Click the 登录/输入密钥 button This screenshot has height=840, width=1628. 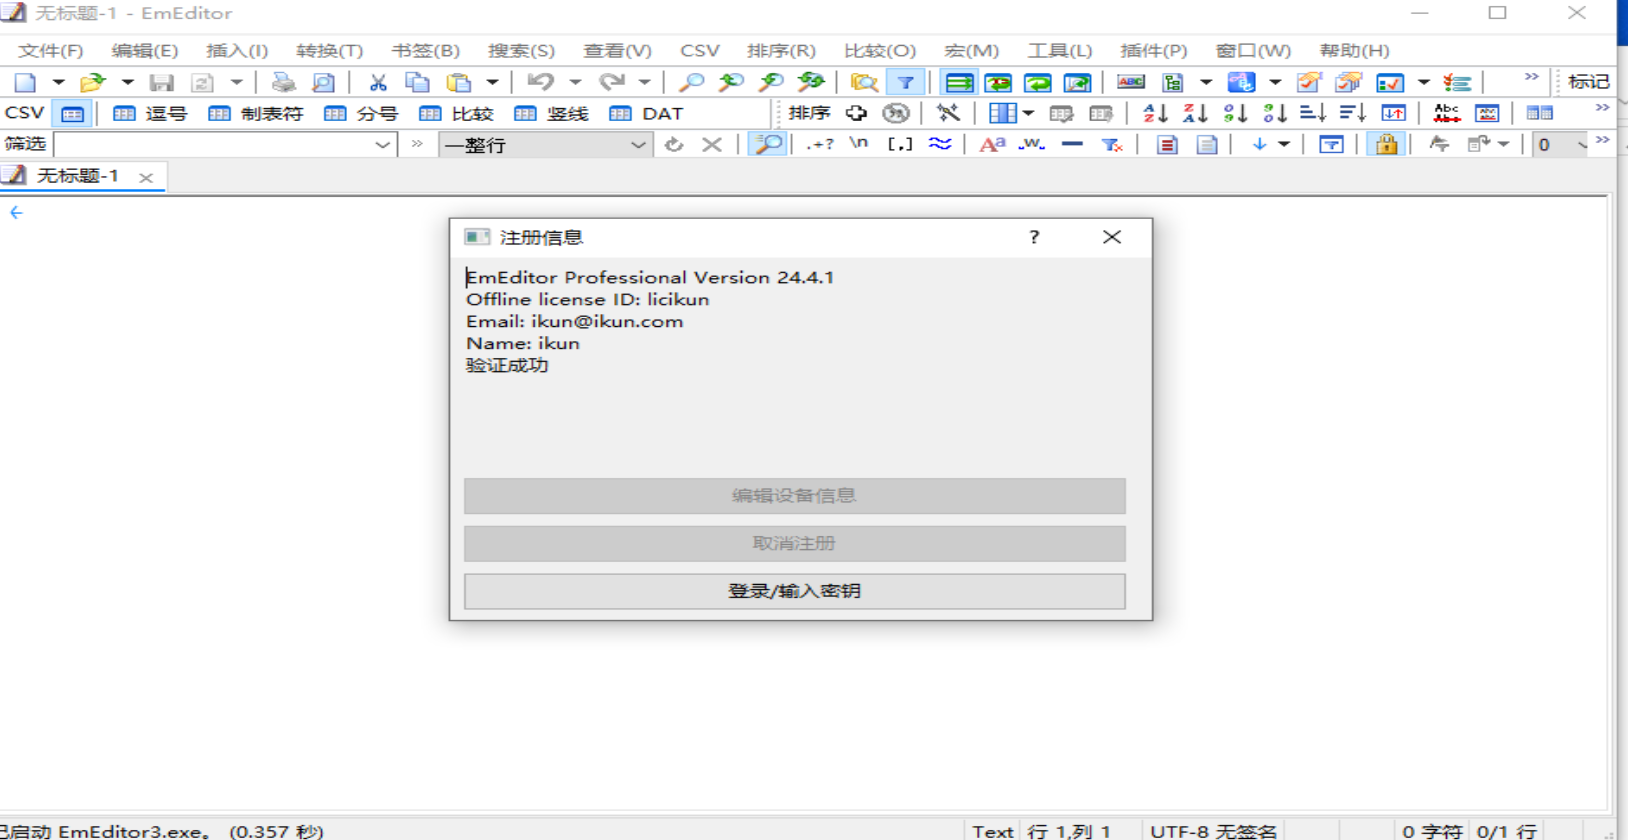coord(795,591)
